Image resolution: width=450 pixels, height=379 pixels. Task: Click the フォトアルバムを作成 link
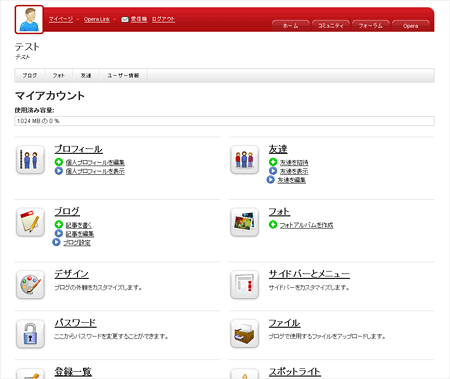coord(306,225)
